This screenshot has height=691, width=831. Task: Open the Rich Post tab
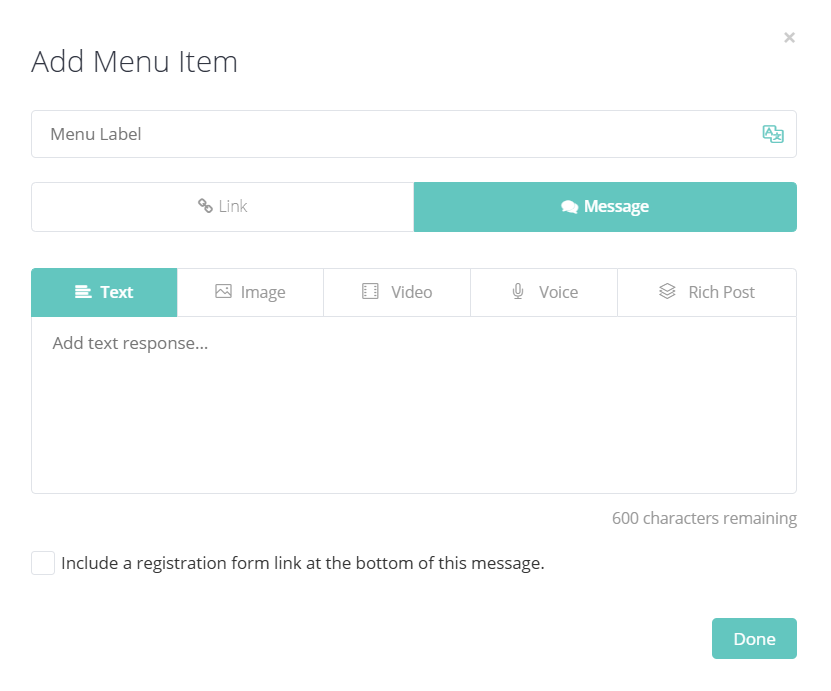pyautogui.click(x=707, y=292)
